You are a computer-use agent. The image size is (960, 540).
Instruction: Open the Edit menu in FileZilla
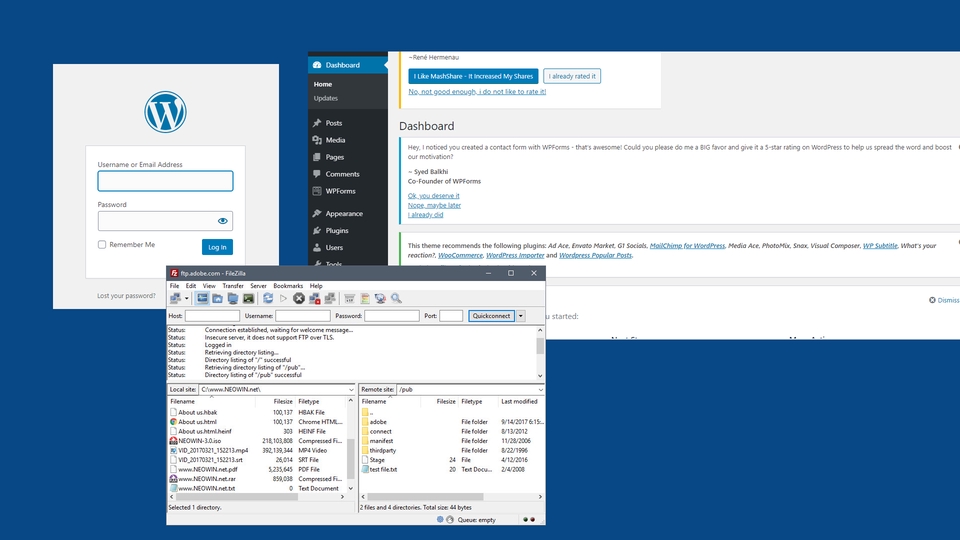[x=191, y=286]
